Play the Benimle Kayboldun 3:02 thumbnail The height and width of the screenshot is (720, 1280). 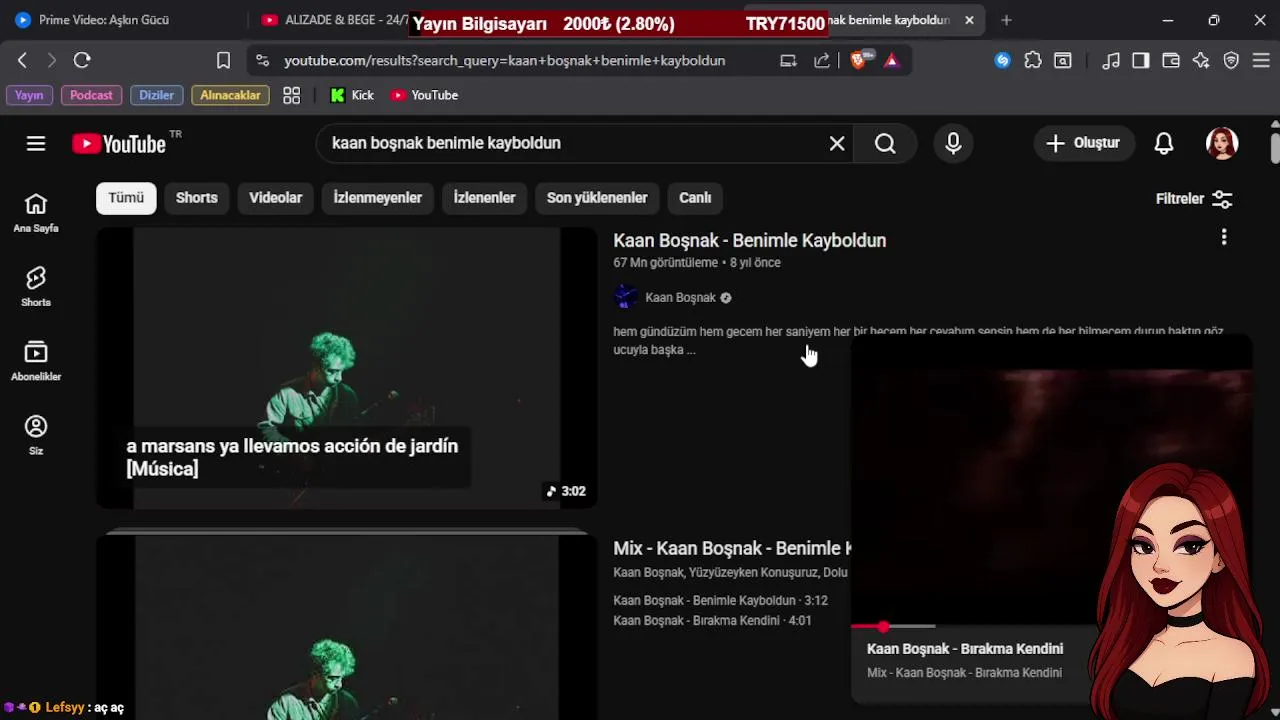coord(347,368)
